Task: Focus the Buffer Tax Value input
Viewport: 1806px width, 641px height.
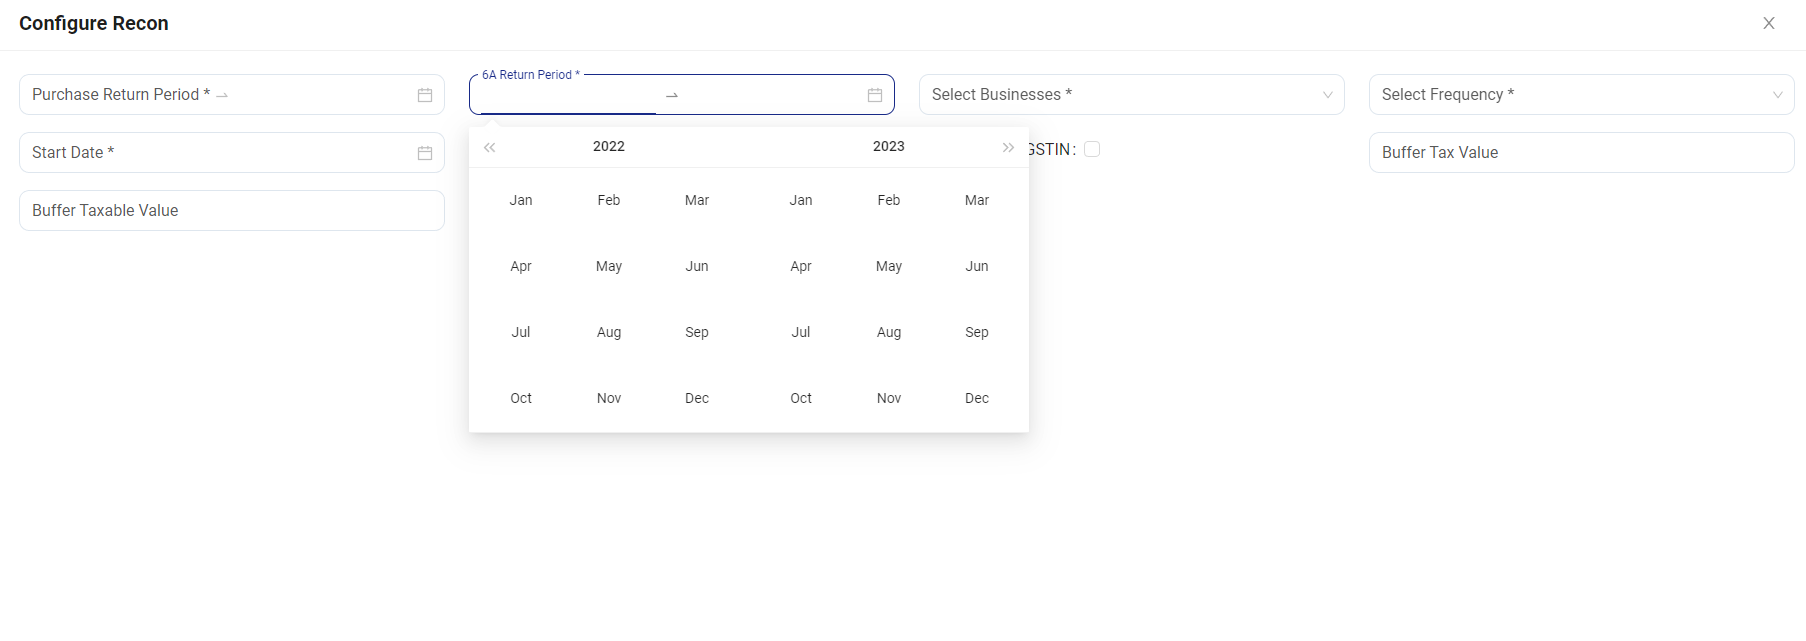Action: (x=1581, y=153)
